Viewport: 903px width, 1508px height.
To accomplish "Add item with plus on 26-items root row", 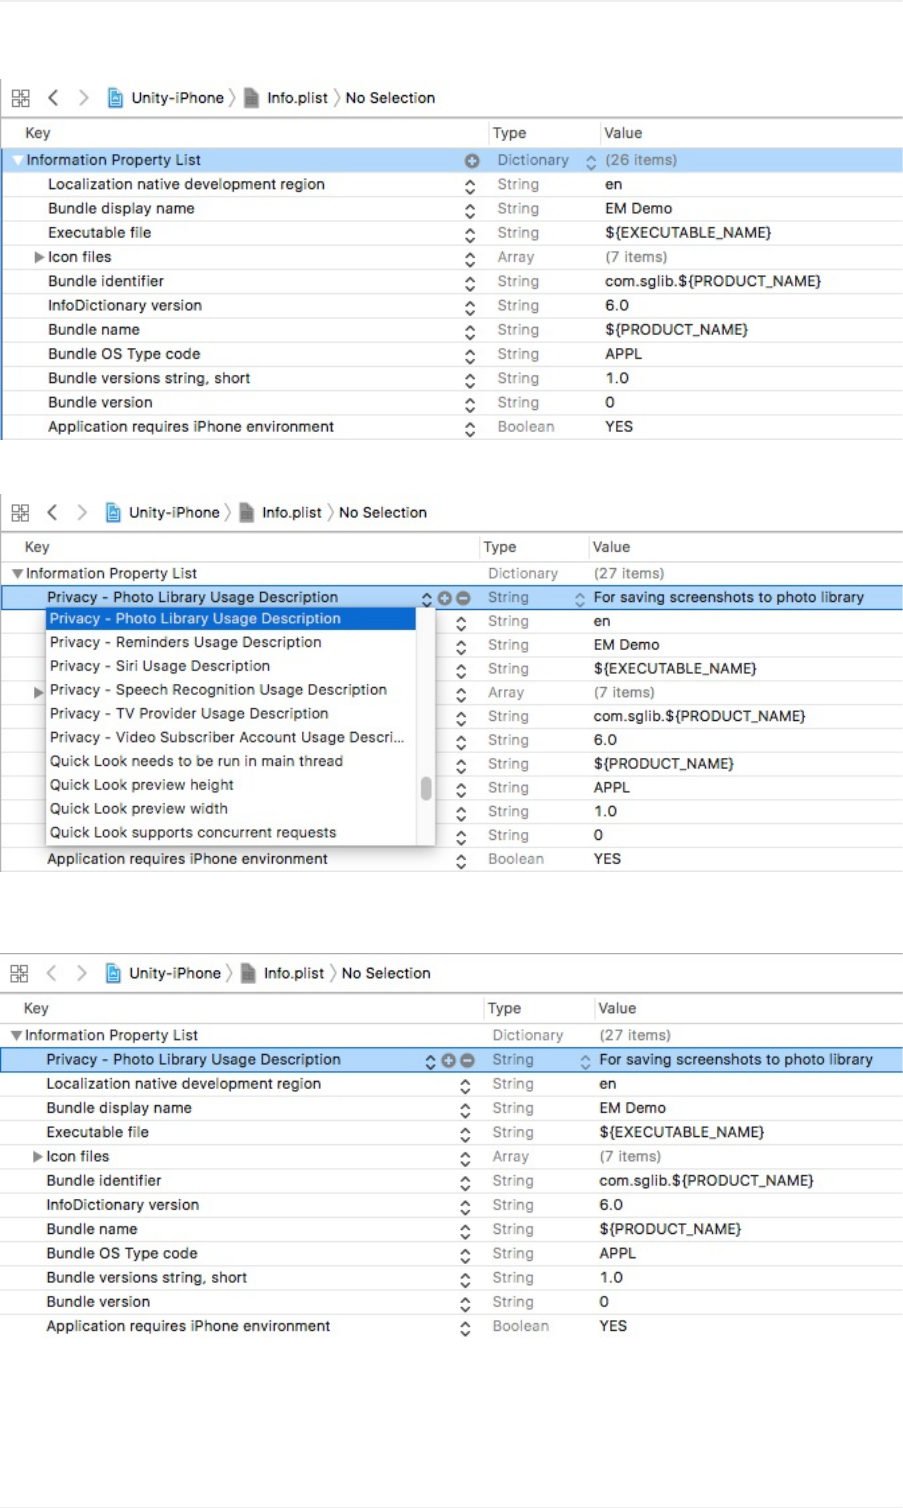I will coord(472,160).
